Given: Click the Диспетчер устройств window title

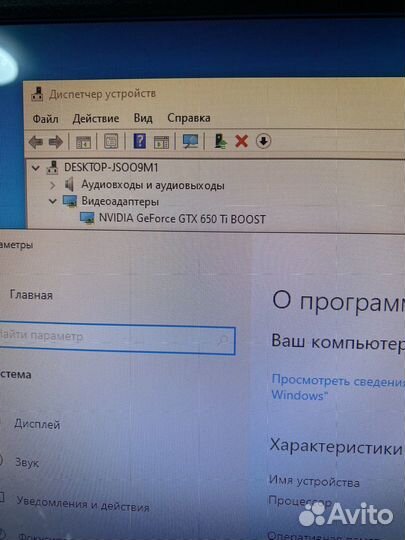Looking at the screenshot, I should tap(102, 94).
